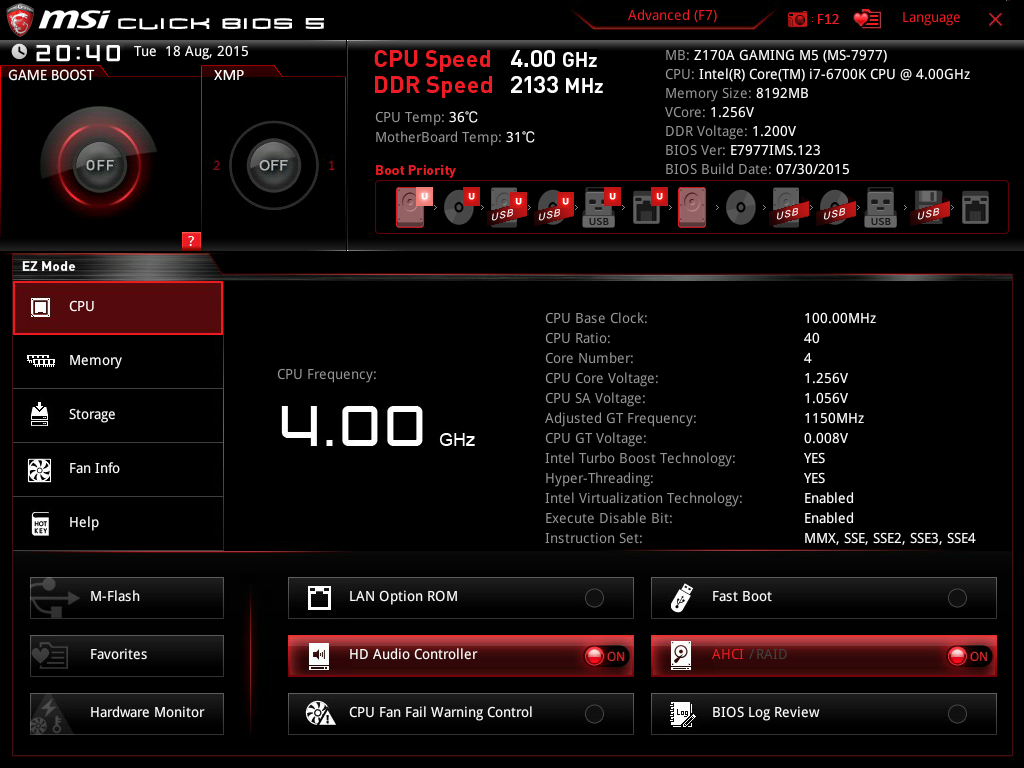Open Hardware Monitor
Image resolution: width=1024 pixels, height=768 pixels.
point(127,714)
